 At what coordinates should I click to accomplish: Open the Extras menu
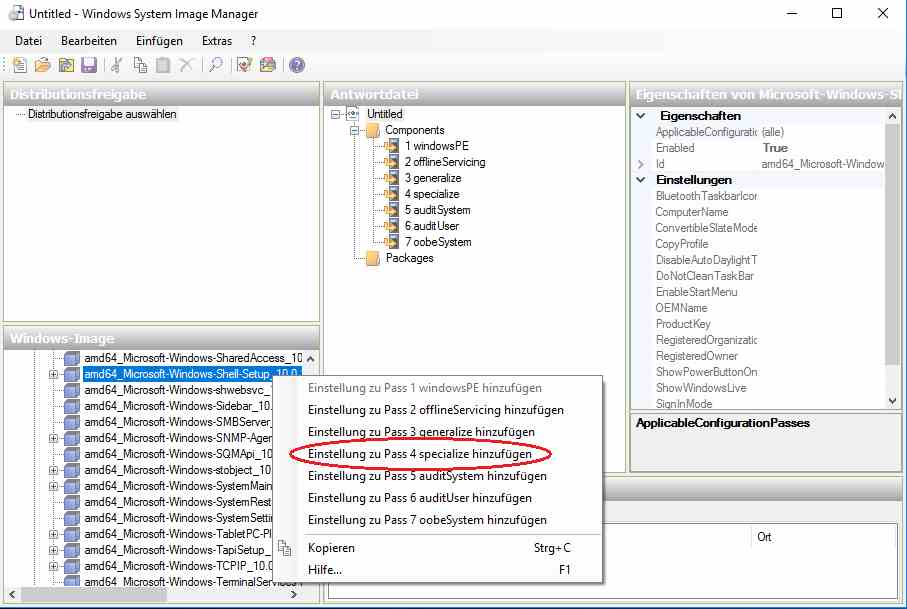217,41
